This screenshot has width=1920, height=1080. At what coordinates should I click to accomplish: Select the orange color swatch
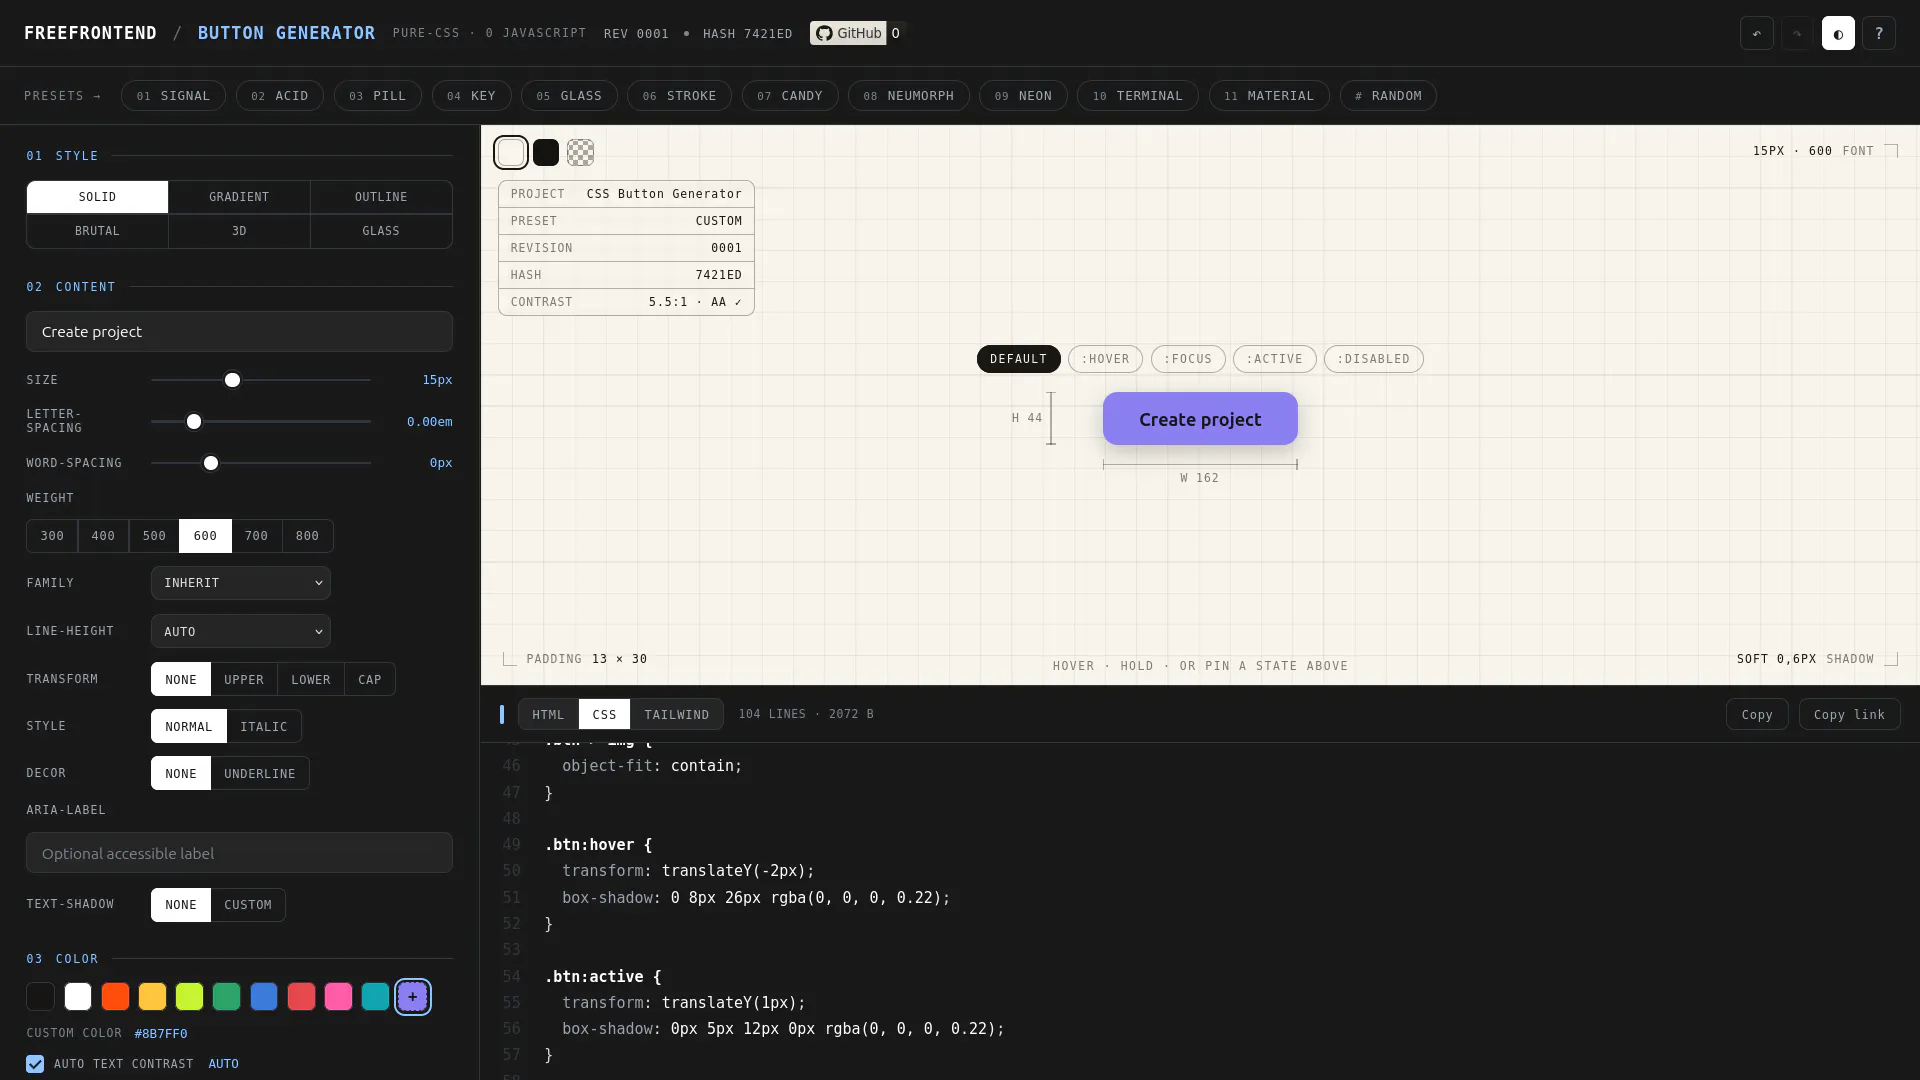click(115, 996)
